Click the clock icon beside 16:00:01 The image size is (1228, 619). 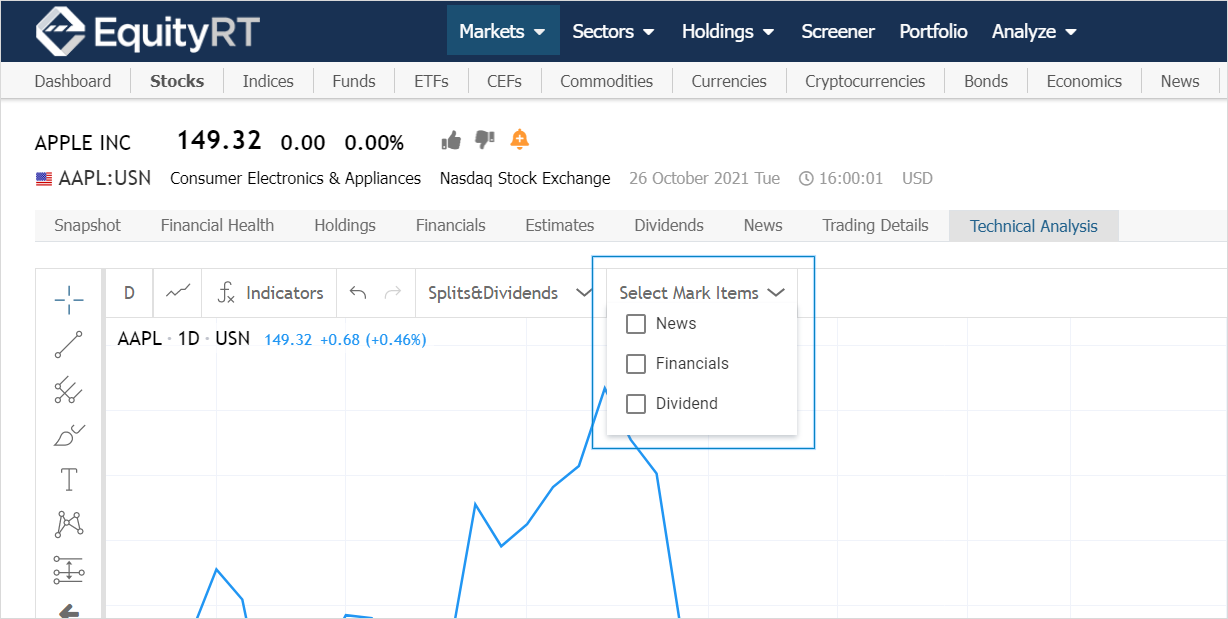click(x=807, y=179)
